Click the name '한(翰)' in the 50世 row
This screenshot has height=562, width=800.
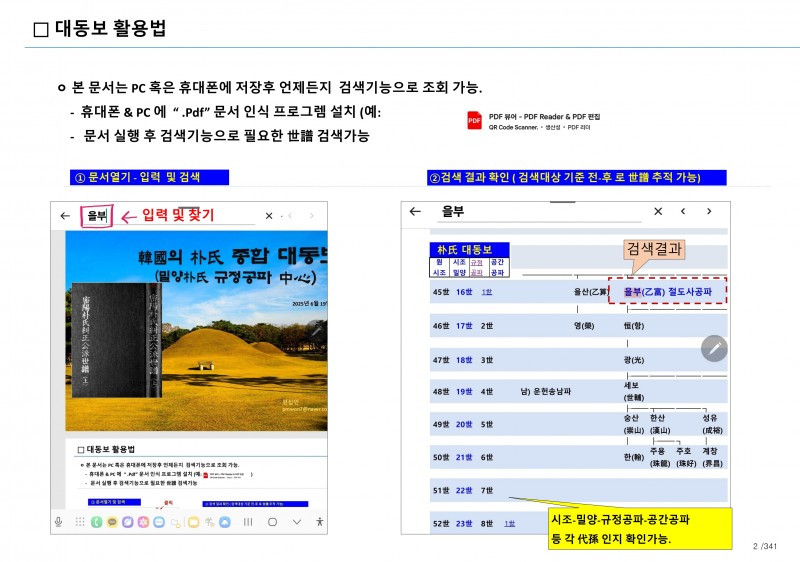pyautogui.click(x=634, y=457)
